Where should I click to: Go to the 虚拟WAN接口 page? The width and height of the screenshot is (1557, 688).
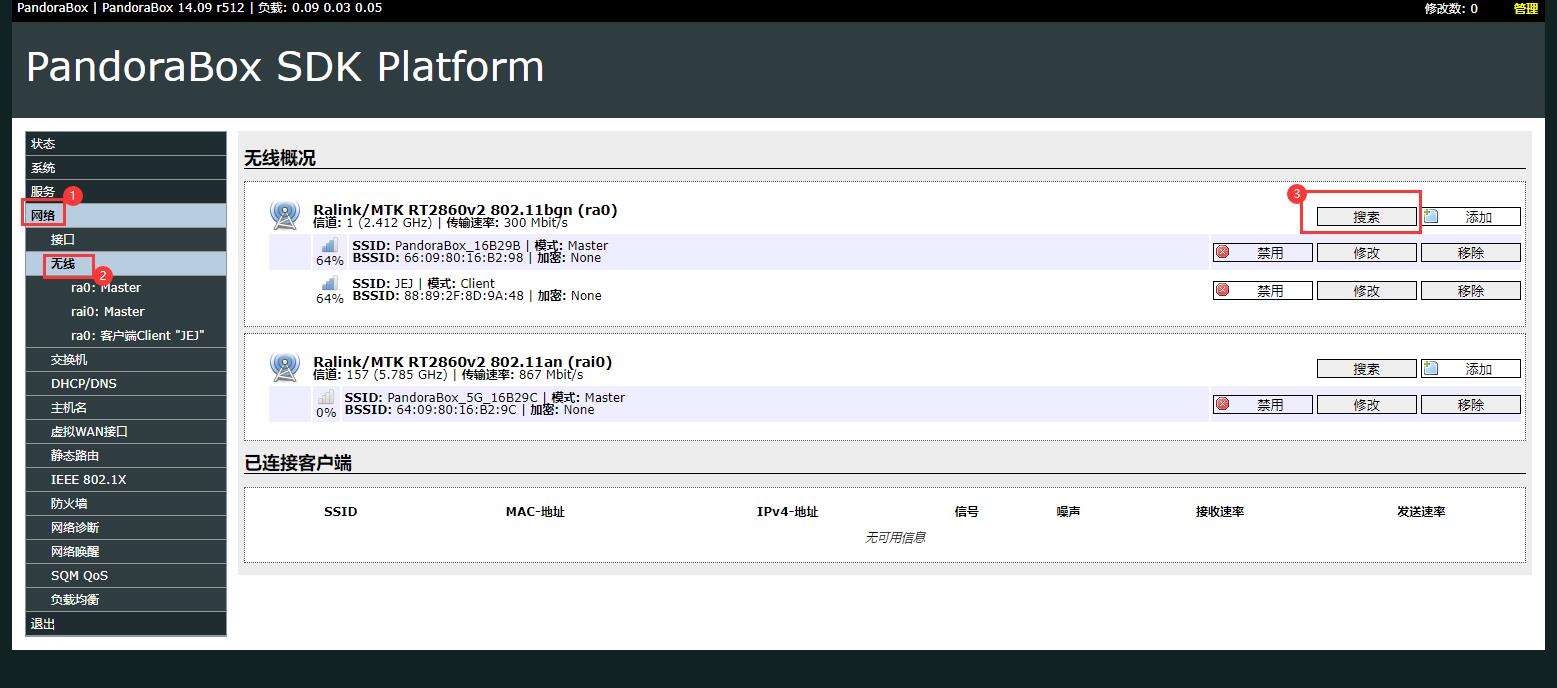click(126, 432)
